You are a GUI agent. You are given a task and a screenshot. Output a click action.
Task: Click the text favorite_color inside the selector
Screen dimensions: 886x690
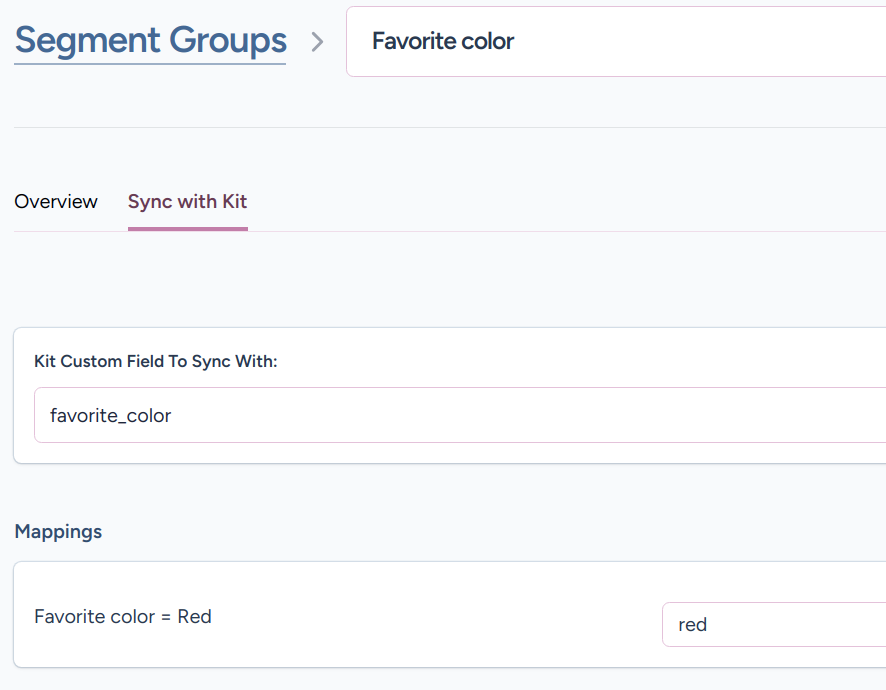pos(110,416)
